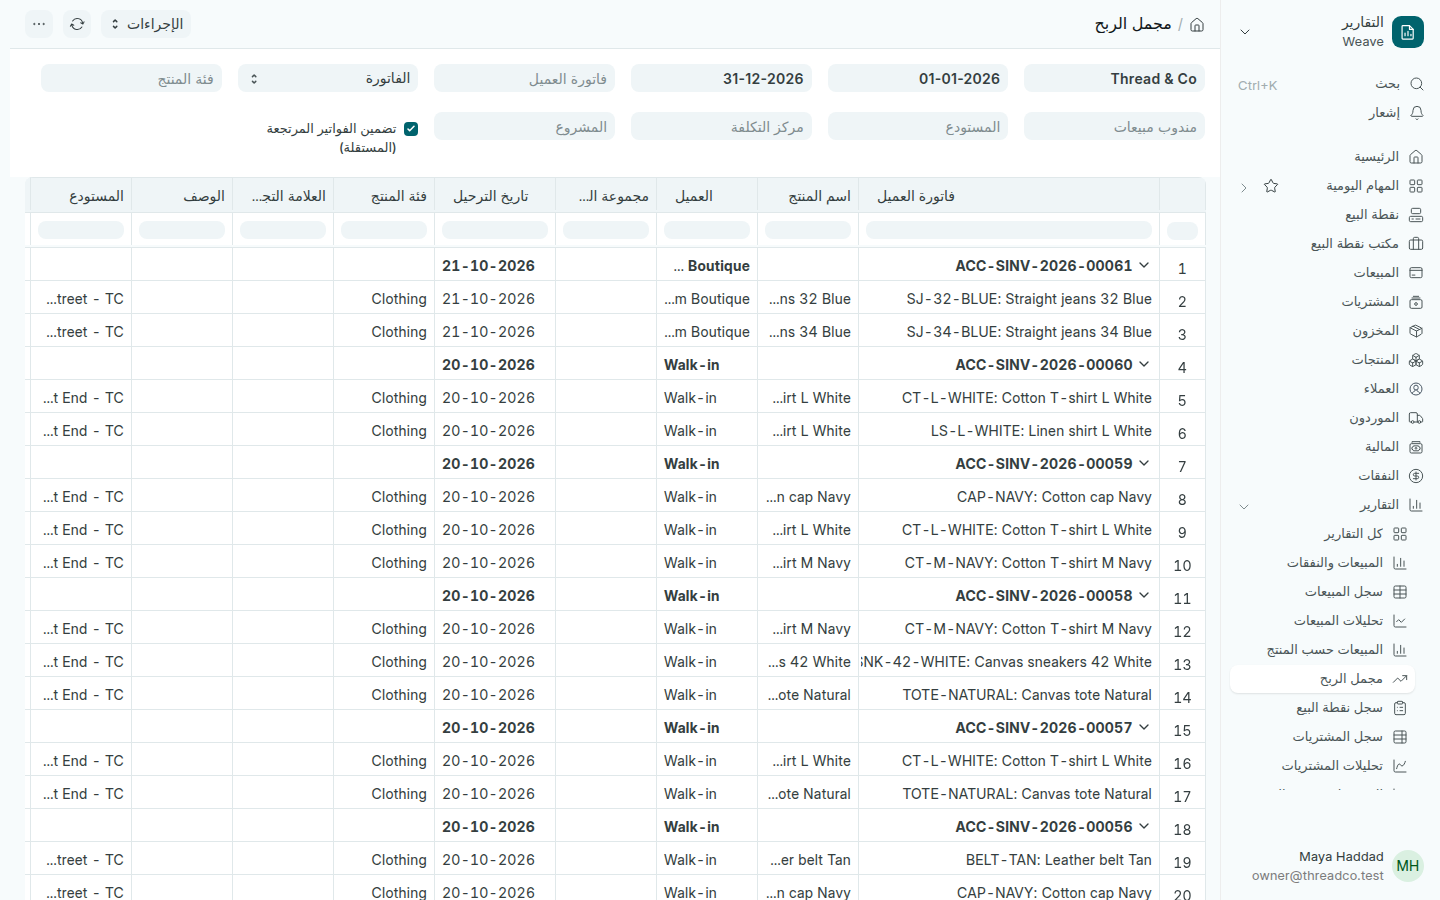
Task: Click the النفقات coin icon in the sidebar
Action: point(1416,476)
